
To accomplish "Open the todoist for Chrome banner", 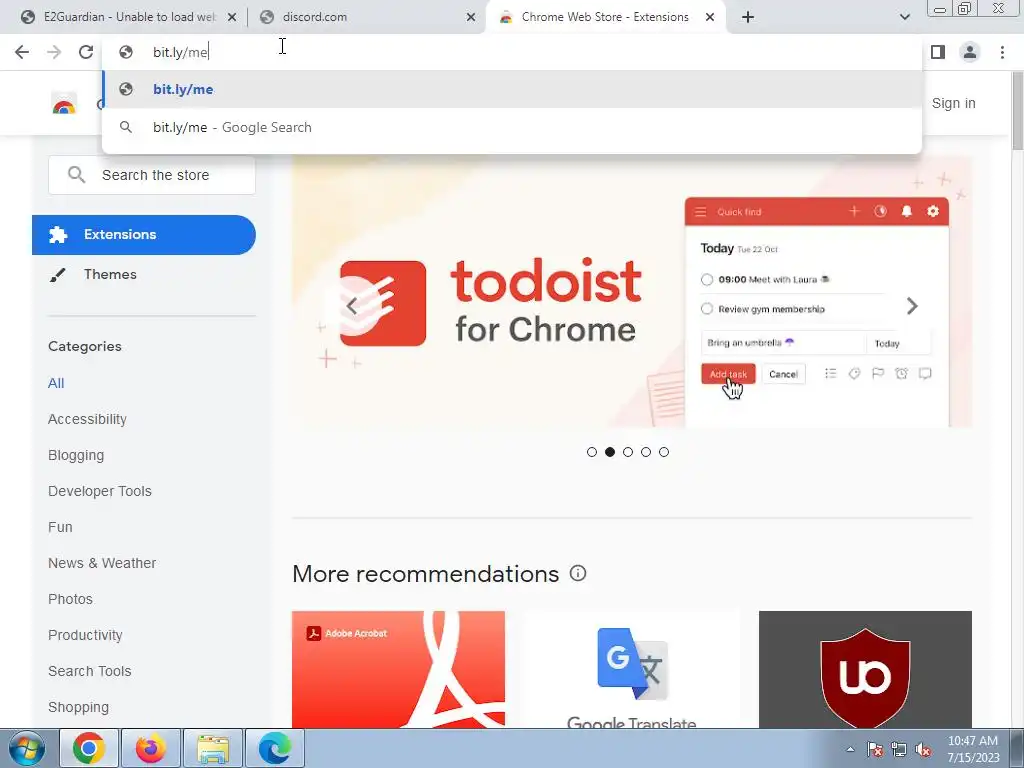I will click(x=632, y=291).
